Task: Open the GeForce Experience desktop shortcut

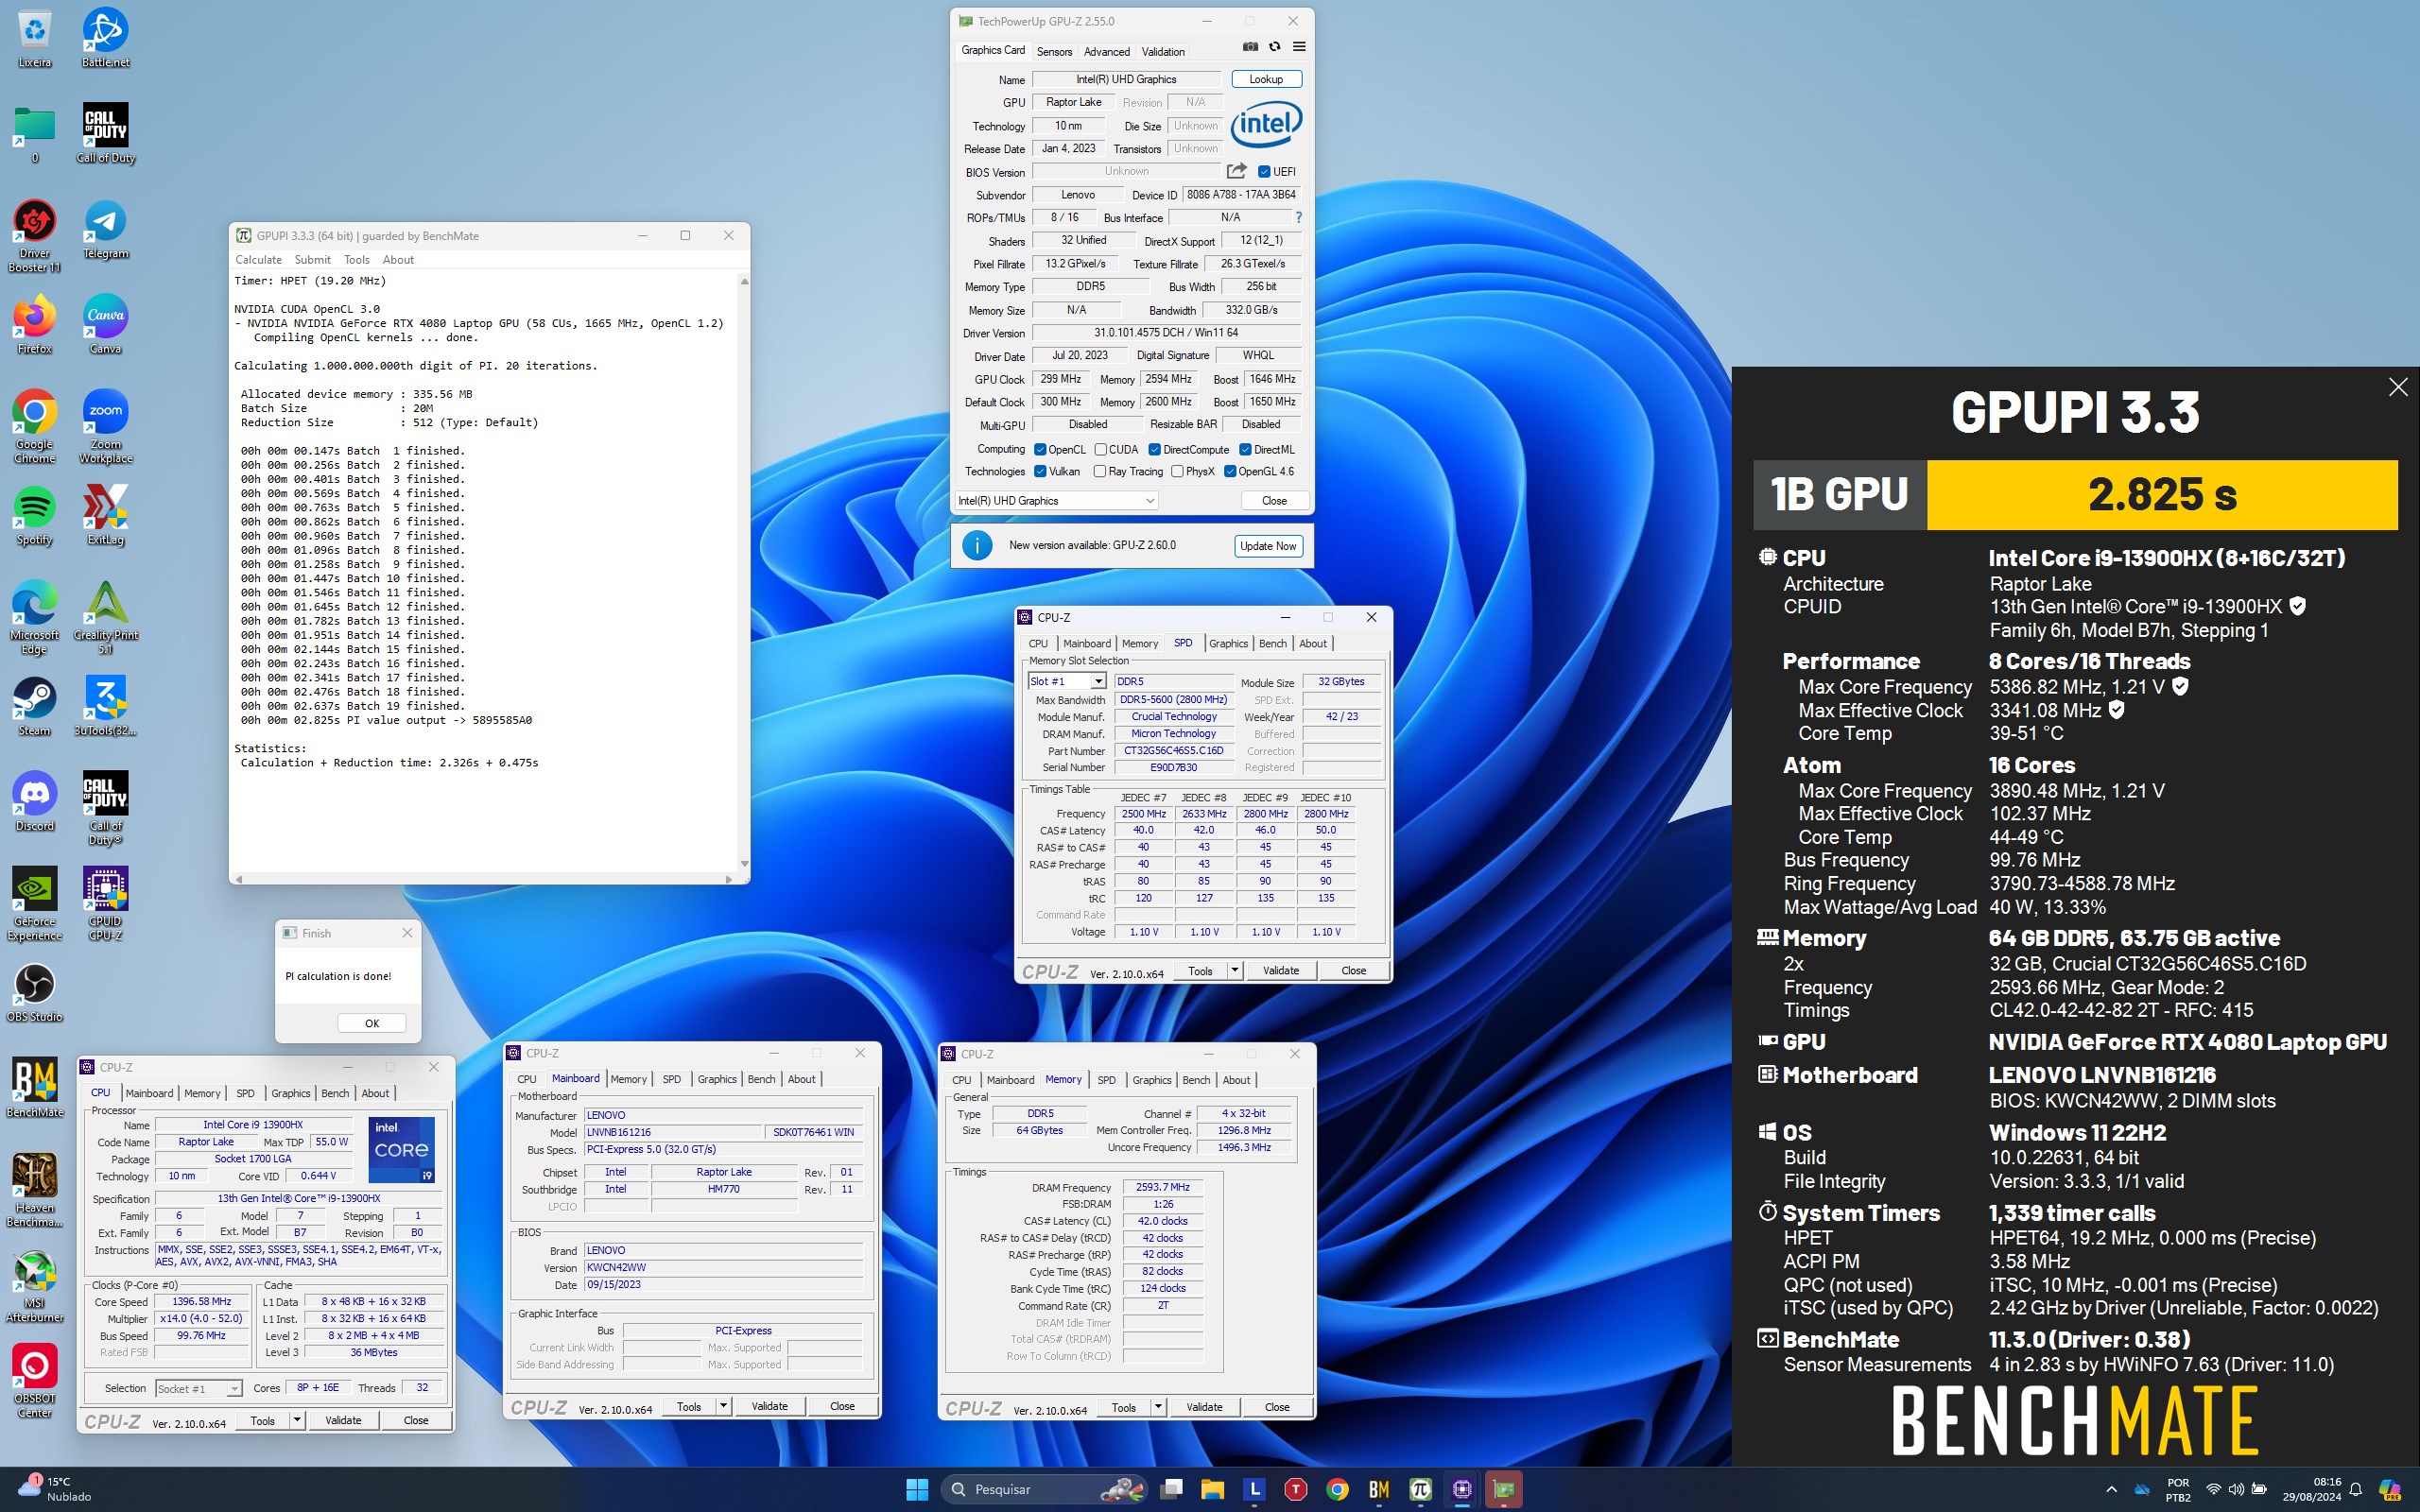Action: 34,904
